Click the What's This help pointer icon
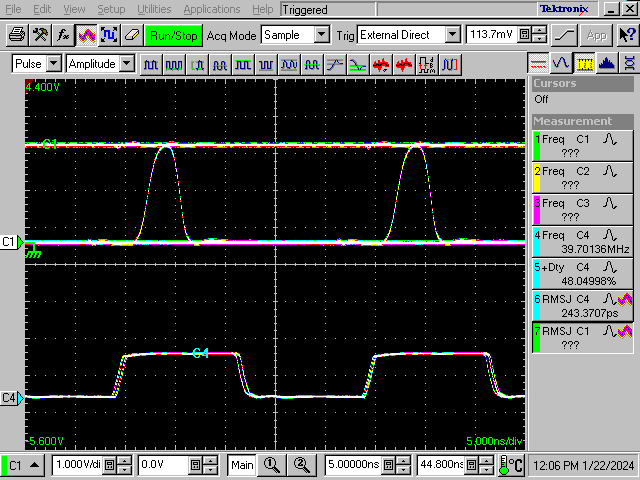 point(627,36)
